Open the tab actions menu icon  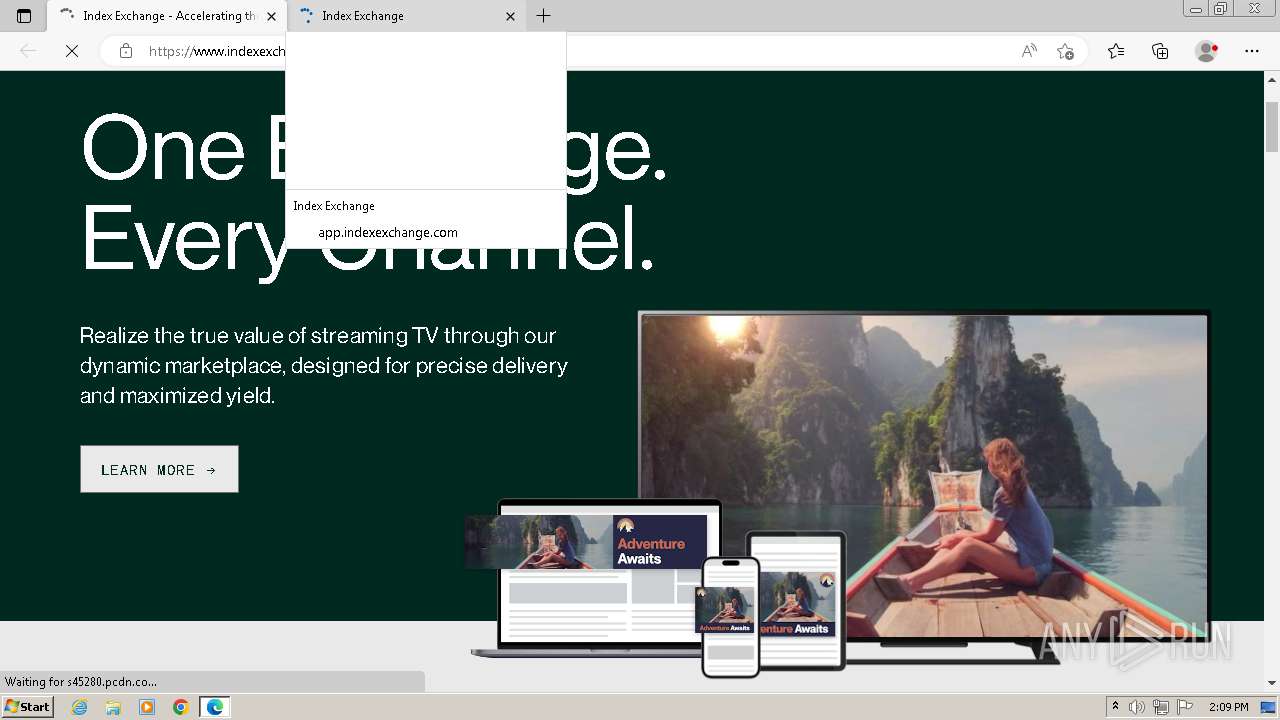click(24, 16)
